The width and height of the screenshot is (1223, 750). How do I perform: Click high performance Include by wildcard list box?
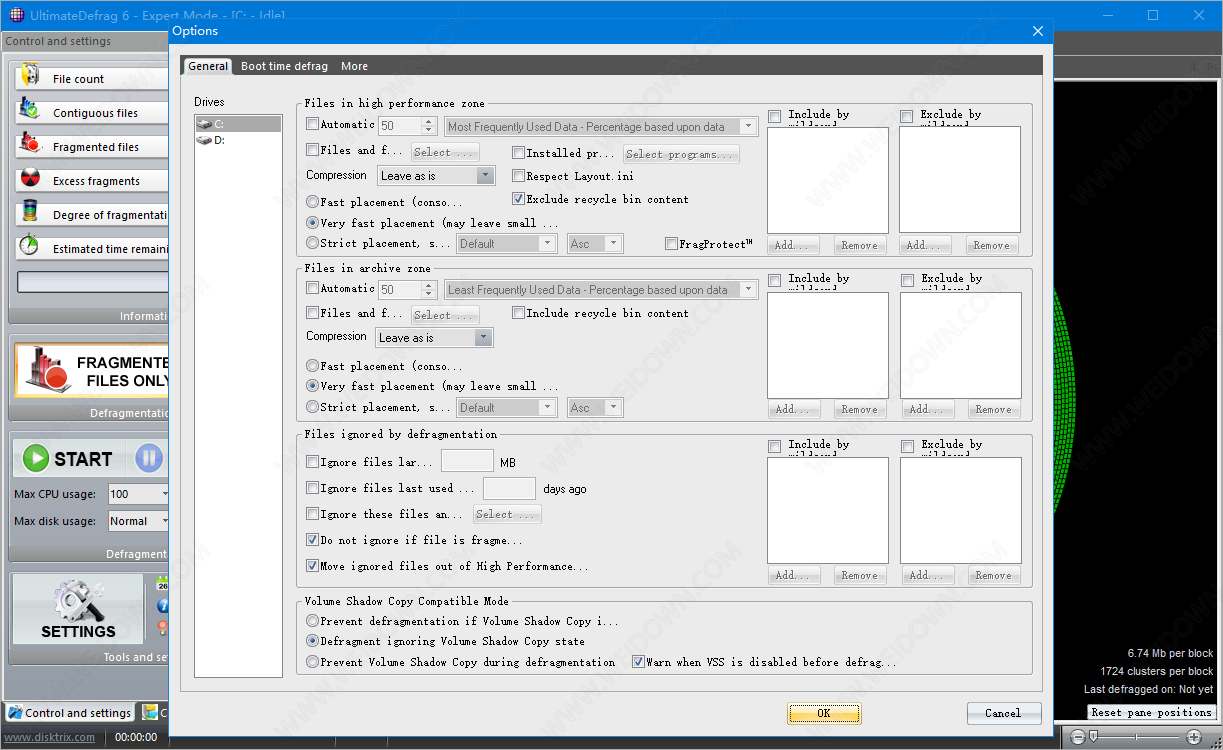click(828, 180)
